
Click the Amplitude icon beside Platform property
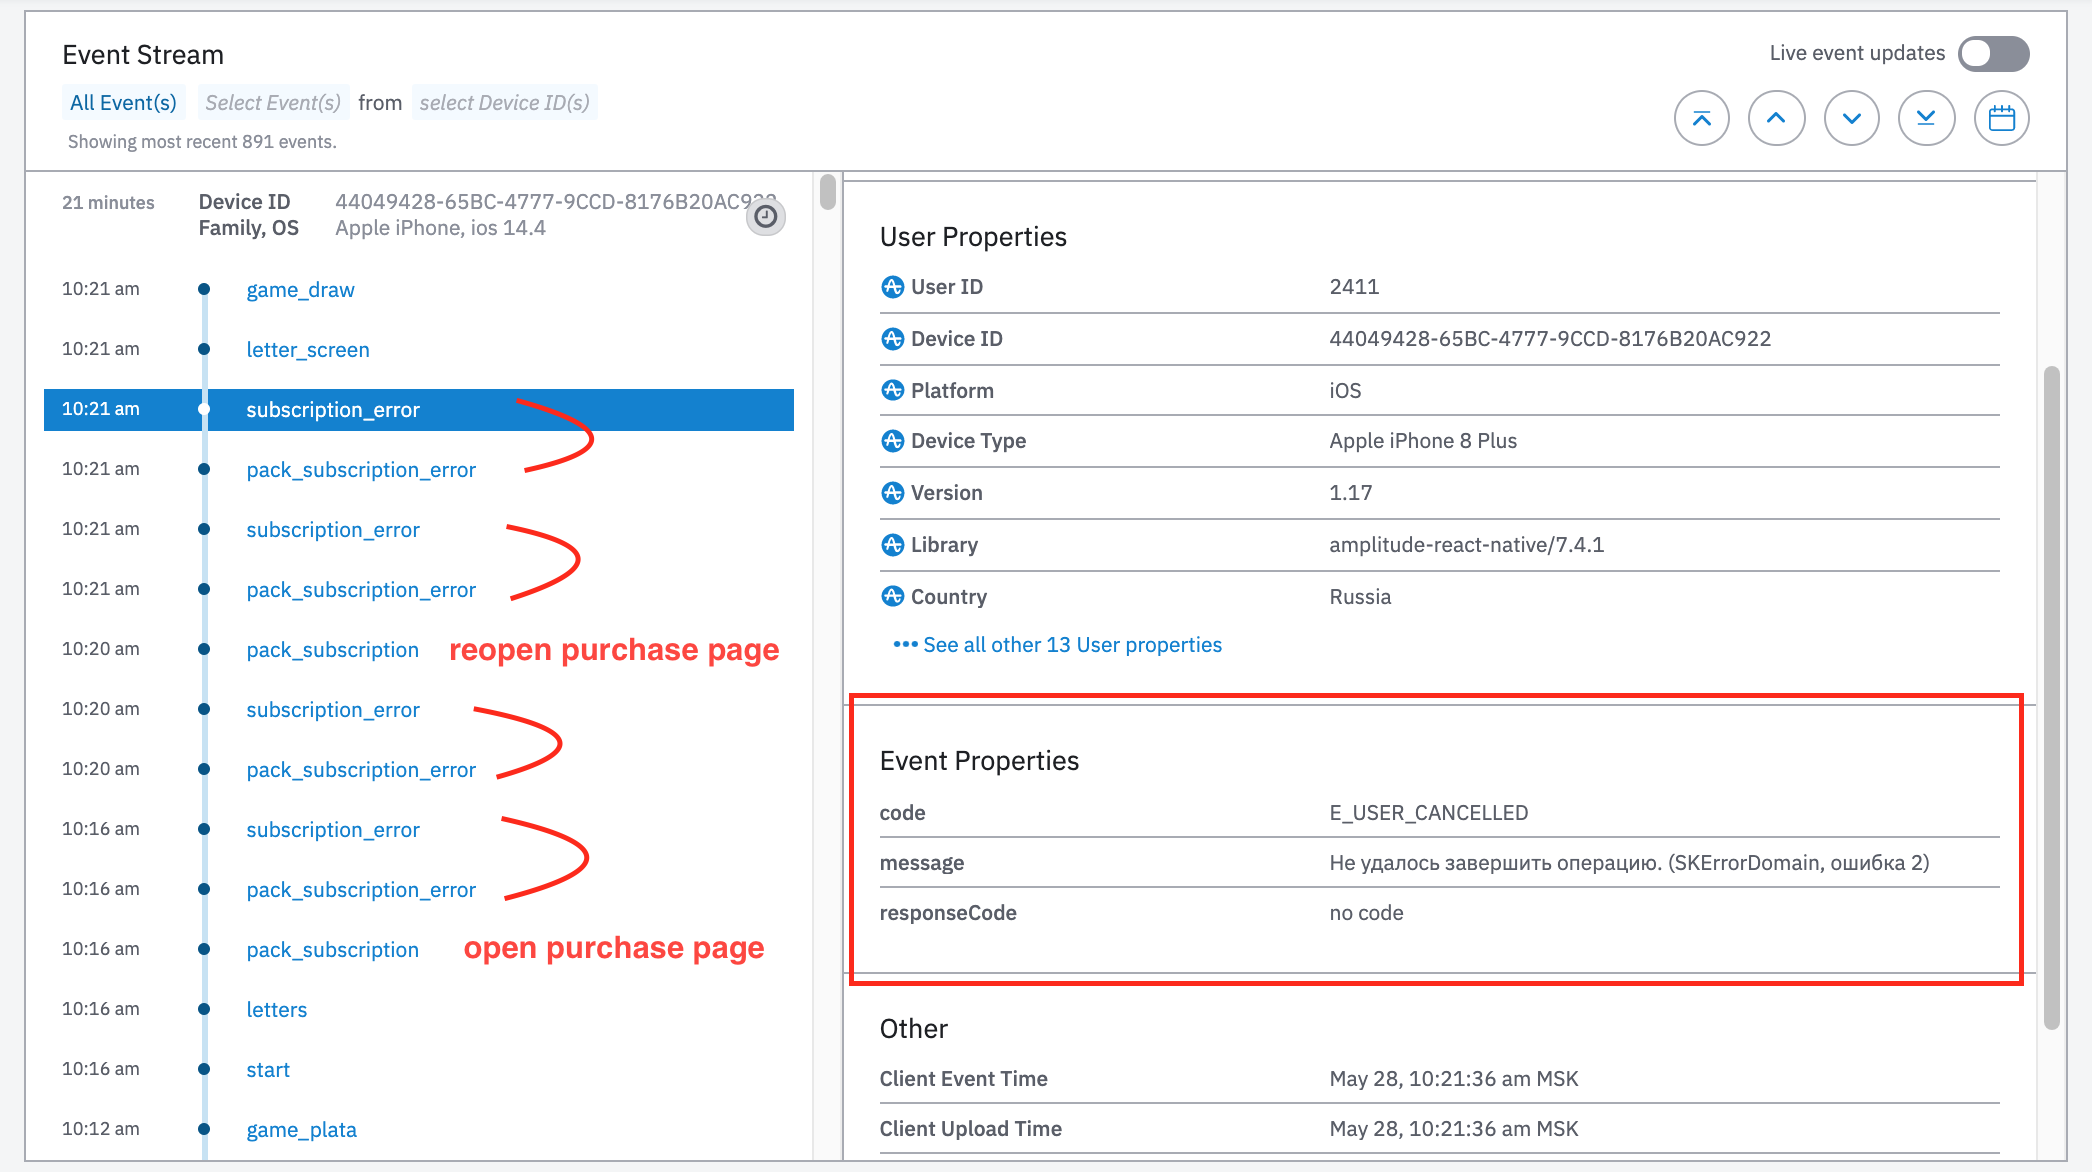[x=892, y=390]
